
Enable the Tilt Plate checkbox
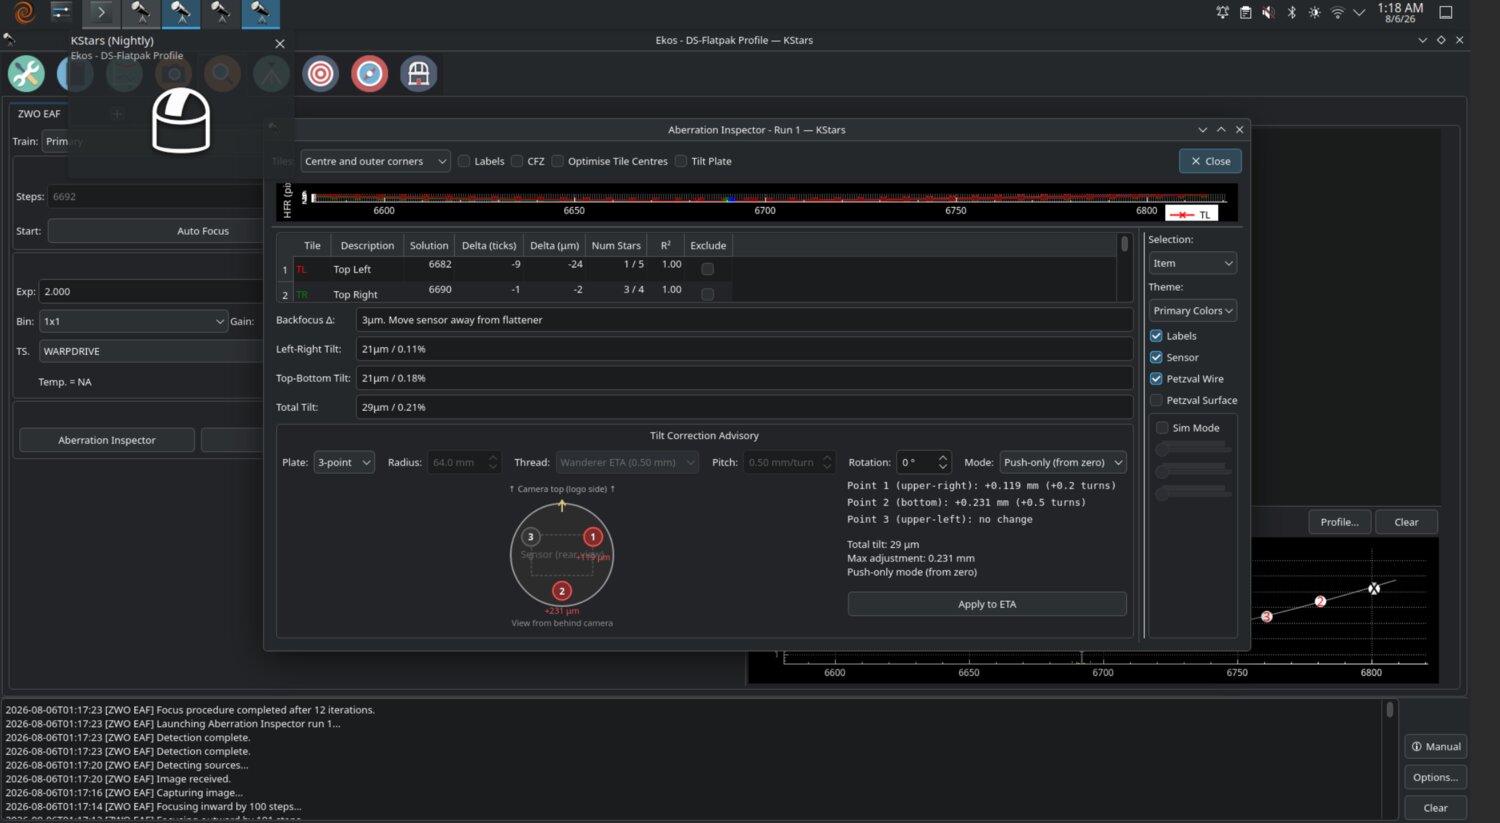[x=681, y=161]
